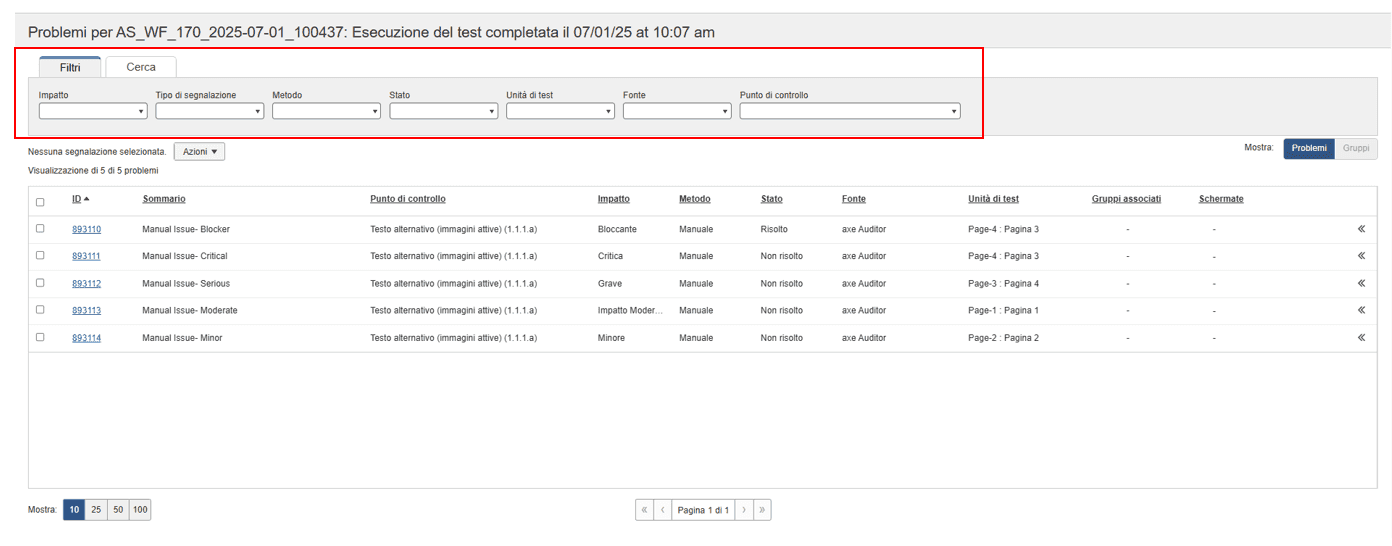Open the Stato filter dropdown
Screen dimensions: 1392x546
(443, 111)
